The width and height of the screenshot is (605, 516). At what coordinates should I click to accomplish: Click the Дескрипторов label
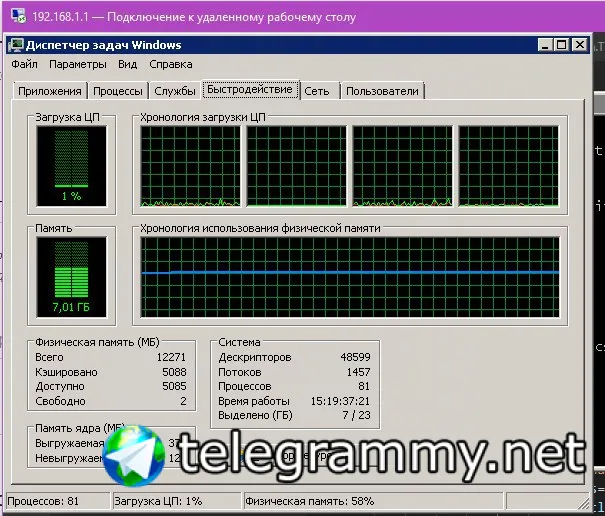pyautogui.click(x=255, y=357)
